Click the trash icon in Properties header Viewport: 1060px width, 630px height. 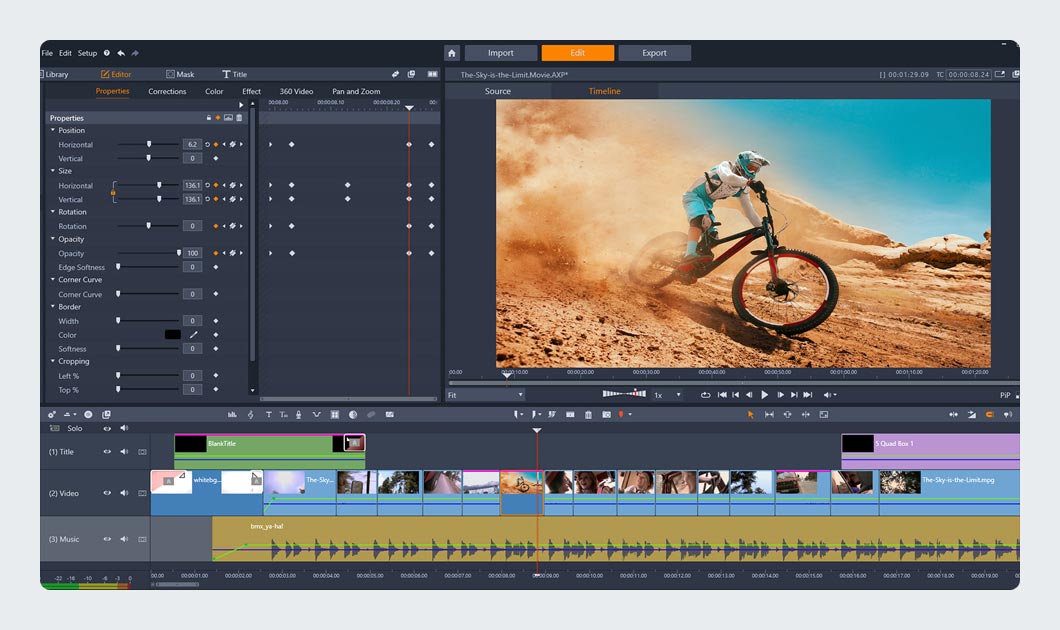pyautogui.click(x=239, y=118)
